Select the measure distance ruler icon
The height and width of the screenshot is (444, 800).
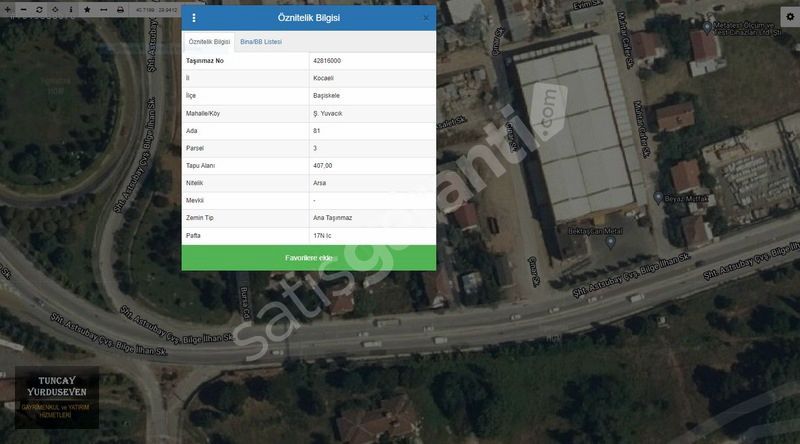[104, 9]
